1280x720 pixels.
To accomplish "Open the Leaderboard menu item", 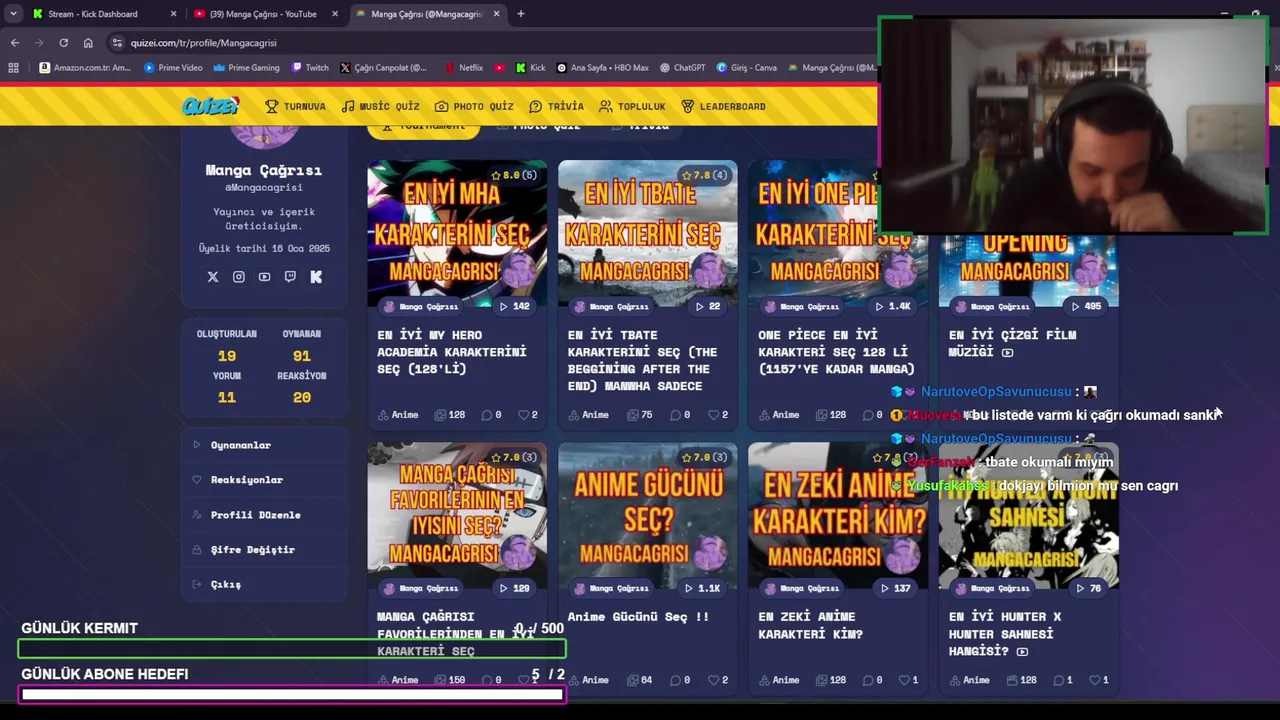I will (723, 106).
